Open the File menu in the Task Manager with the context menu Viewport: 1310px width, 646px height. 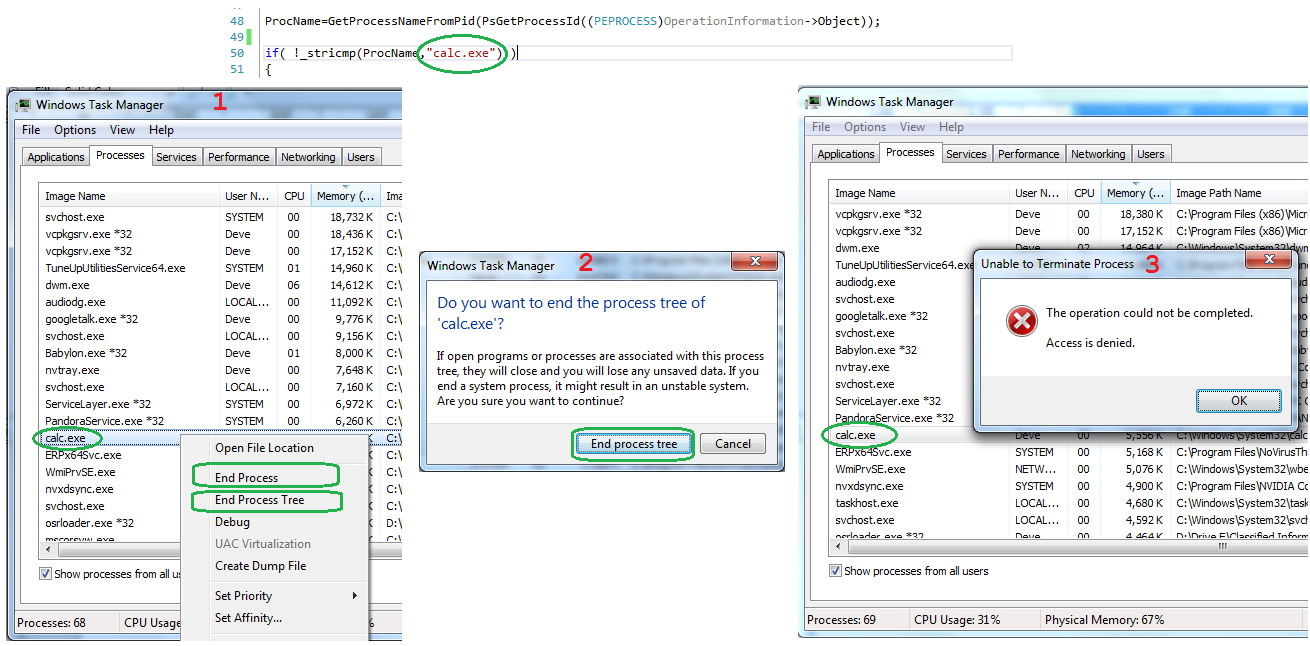[31, 130]
